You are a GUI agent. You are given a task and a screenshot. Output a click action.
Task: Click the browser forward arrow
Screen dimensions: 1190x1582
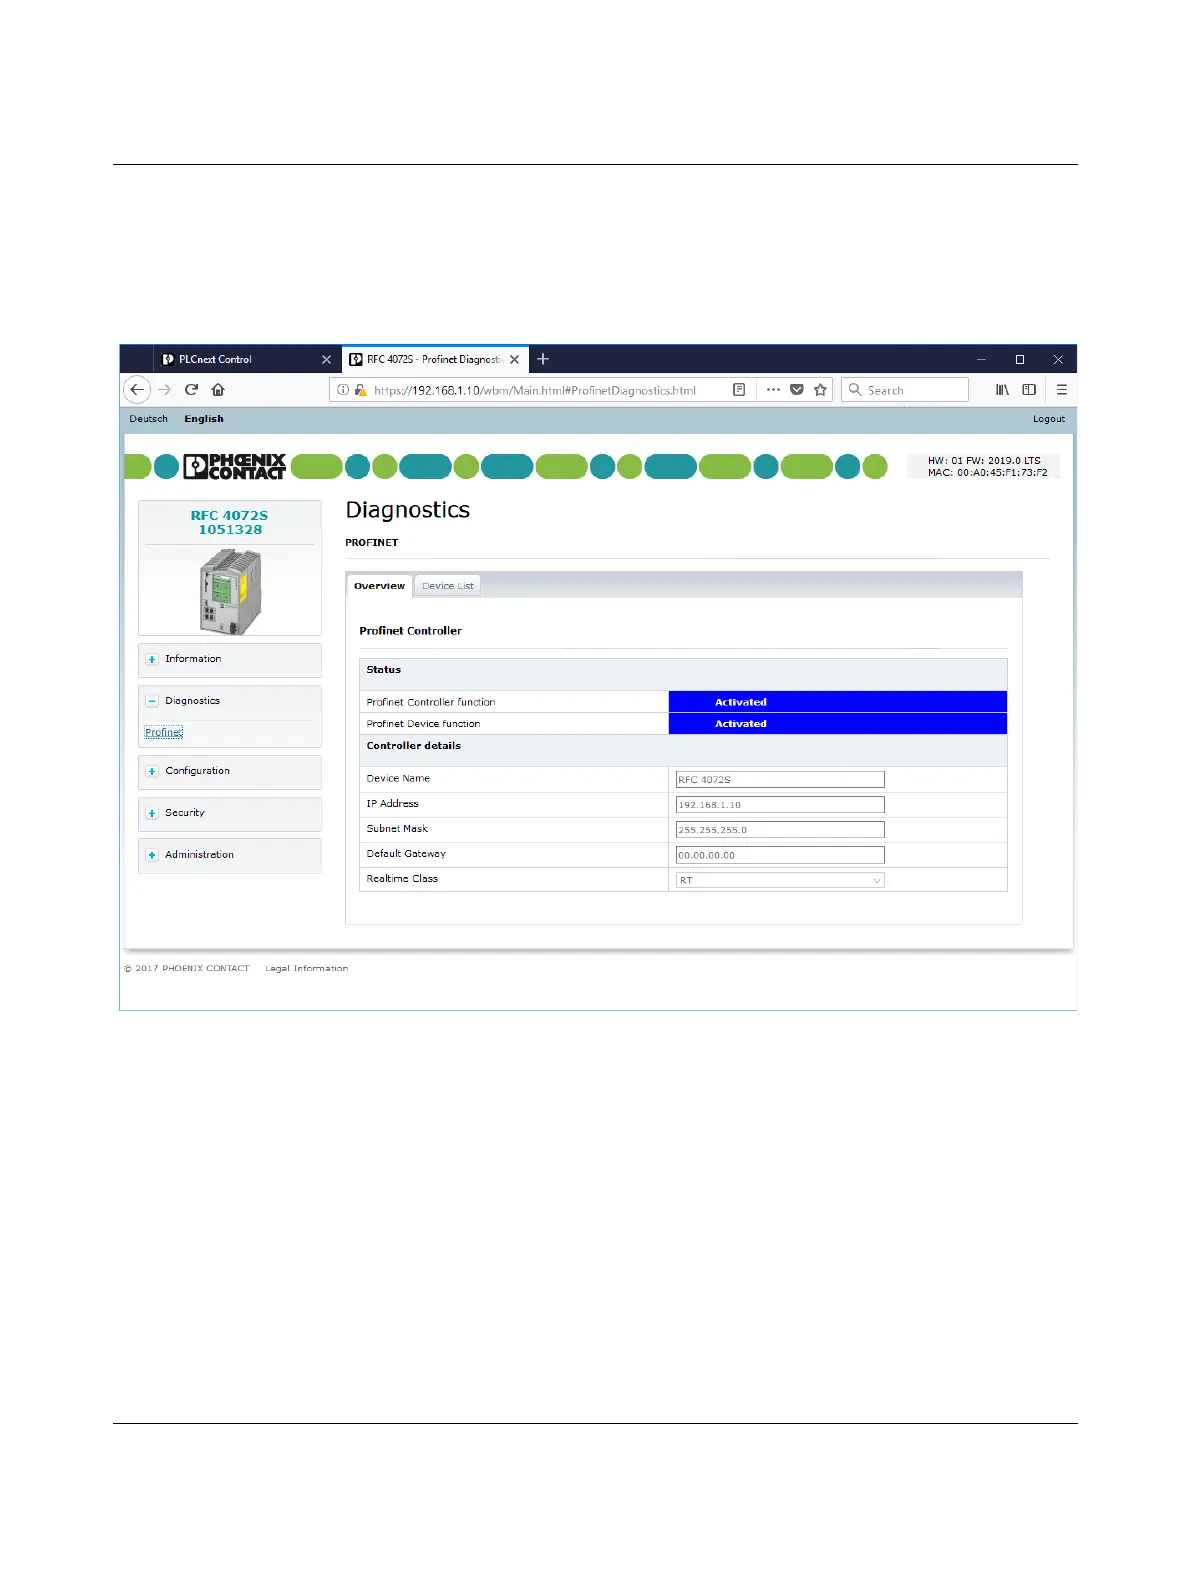click(x=165, y=390)
